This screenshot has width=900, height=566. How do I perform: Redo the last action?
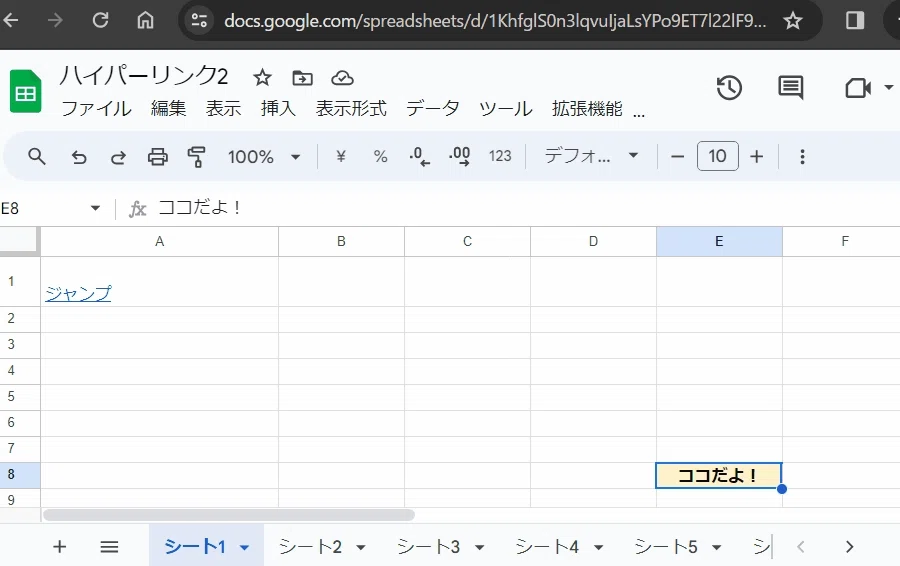(x=118, y=156)
